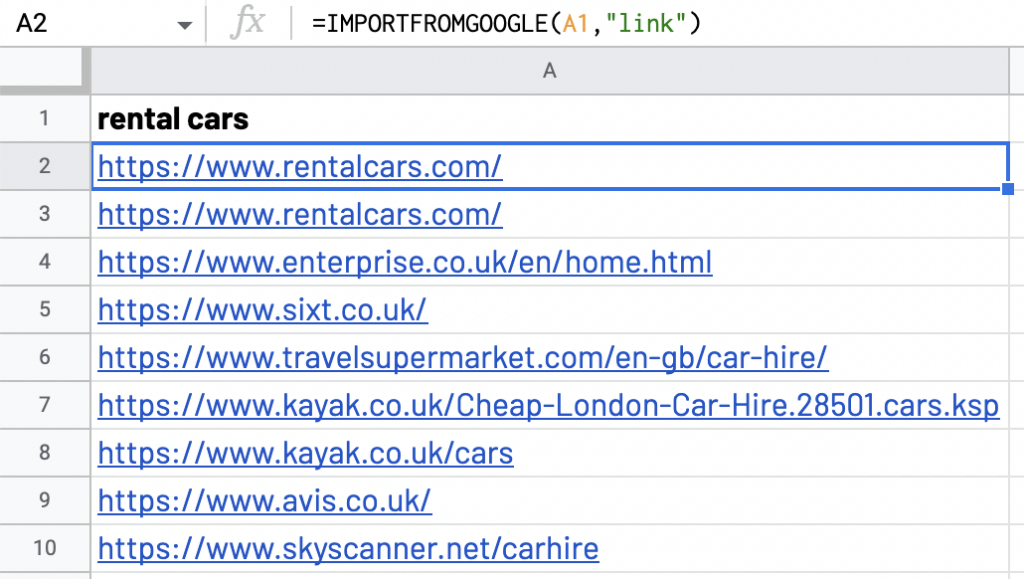Open the sixt.co.uk link
The width and height of the screenshot is (1024, 579).
262,310
